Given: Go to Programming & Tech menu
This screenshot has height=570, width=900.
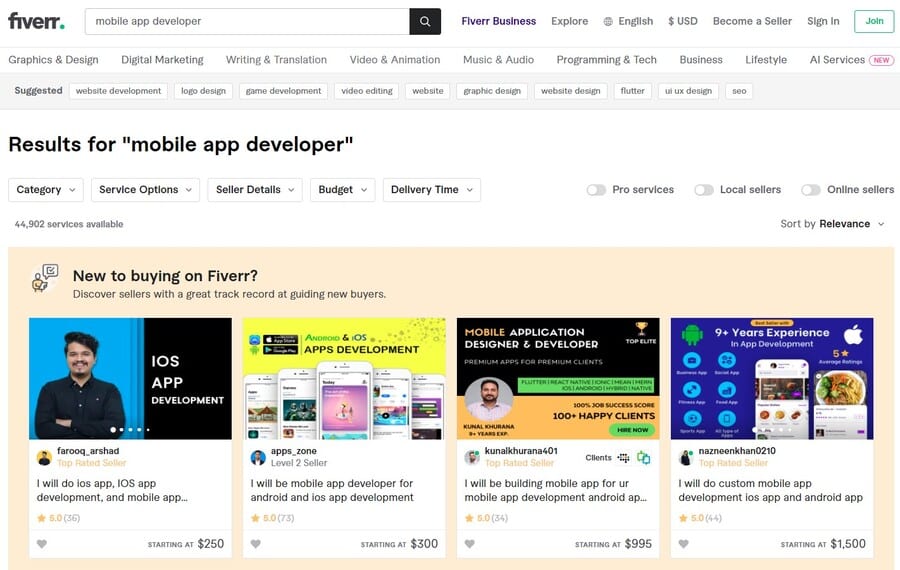Looking at the screenshot, I should [606, 60].
